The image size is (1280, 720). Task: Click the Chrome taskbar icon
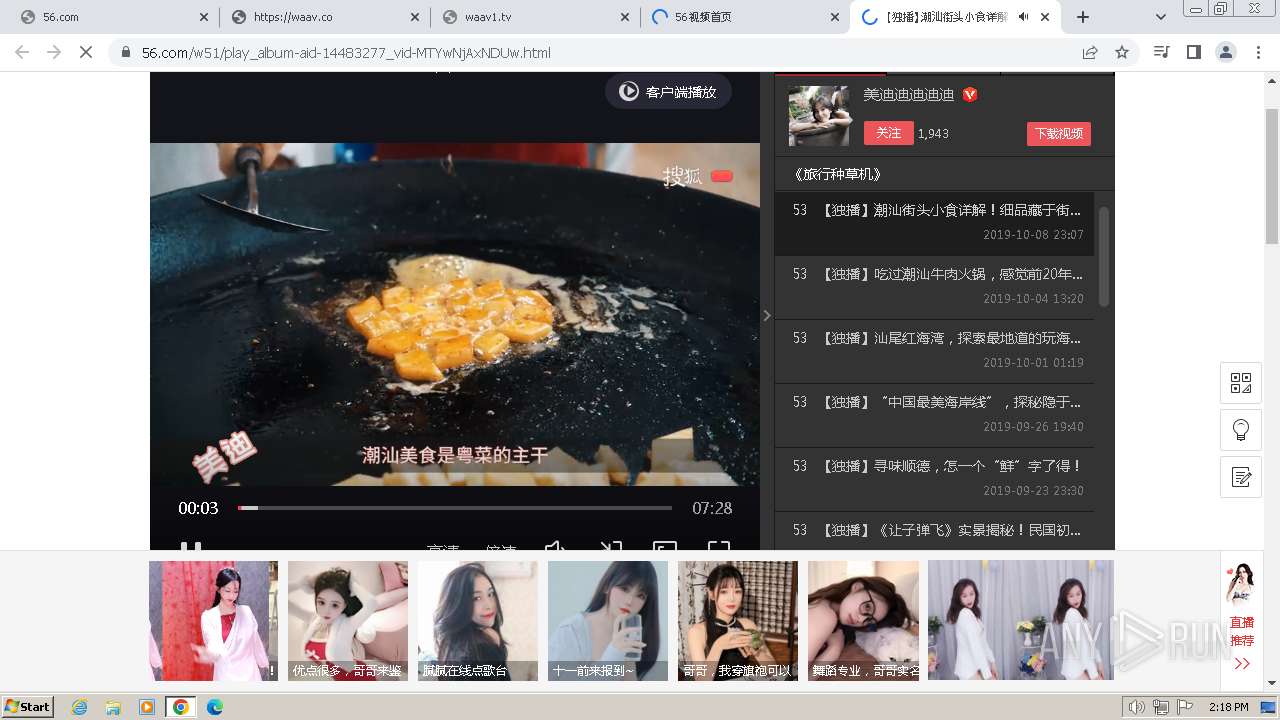[181, 707]
